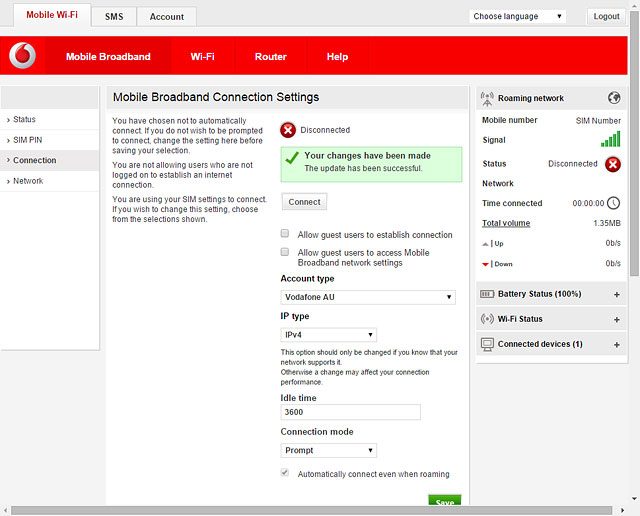Enable guest users to establish connection
The image size is (640, 516).
click(x=285, y=234)
